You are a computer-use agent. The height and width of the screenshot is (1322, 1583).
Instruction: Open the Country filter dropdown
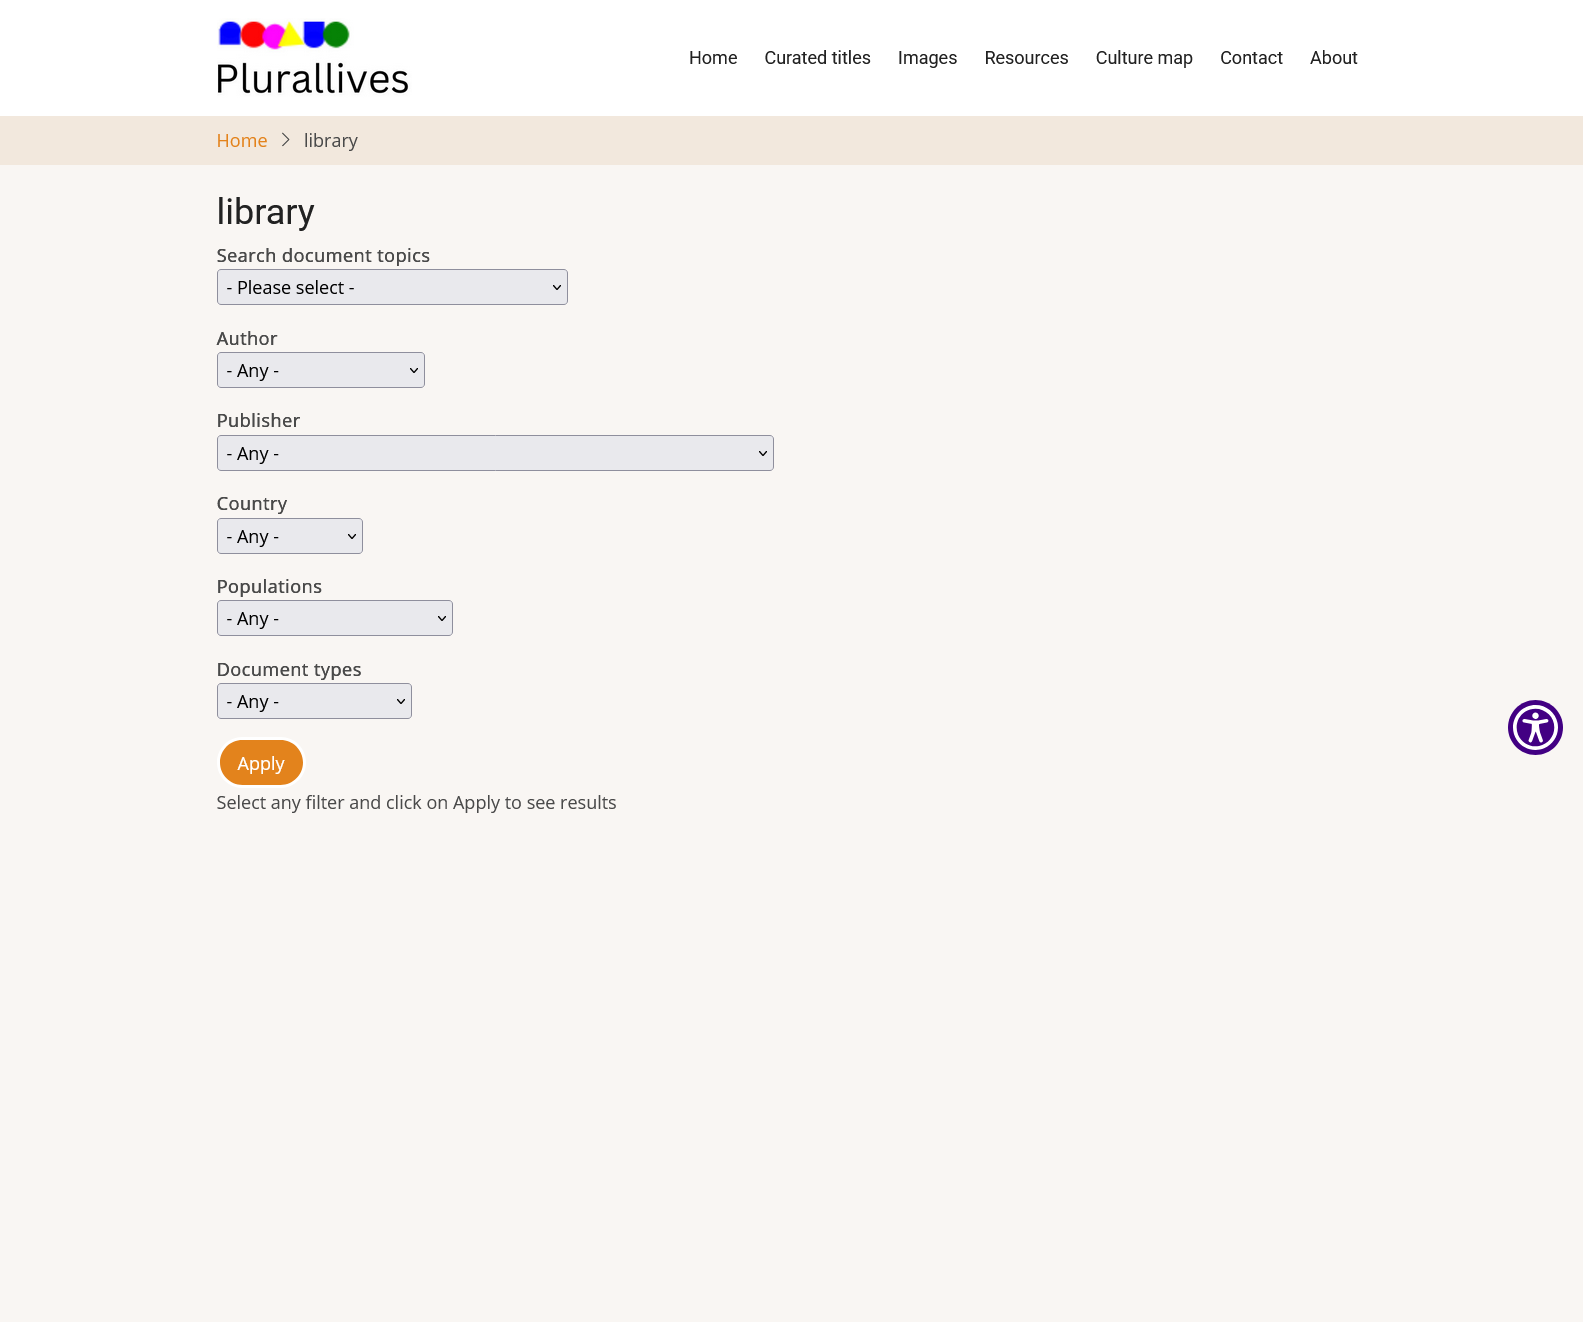289,536
